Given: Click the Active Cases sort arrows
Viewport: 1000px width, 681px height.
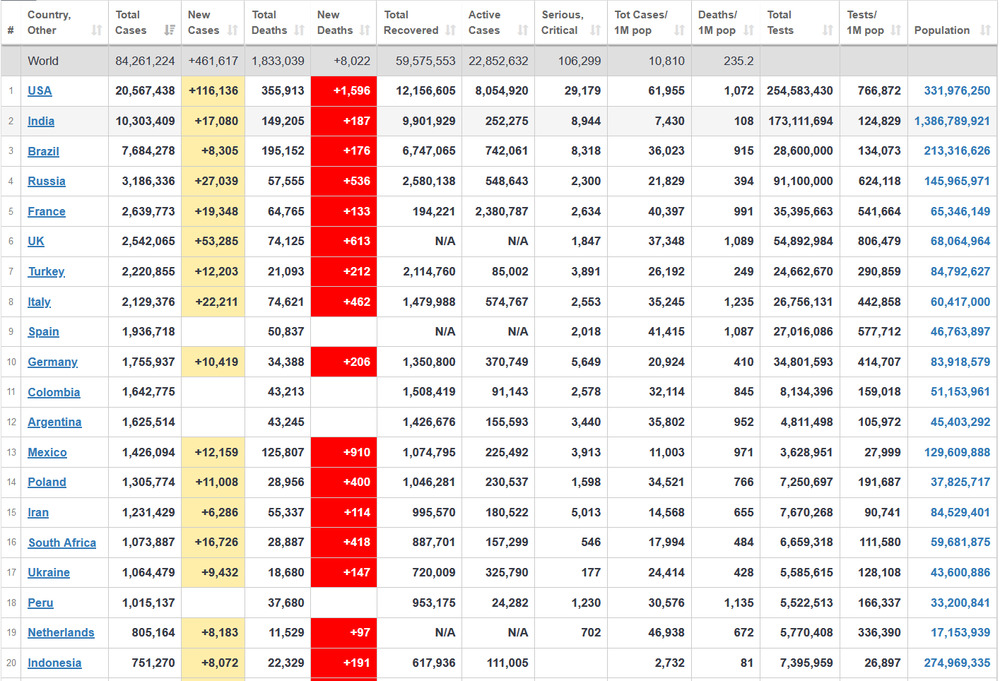Looking at the screenshot, I should click(x=523, y=31).
